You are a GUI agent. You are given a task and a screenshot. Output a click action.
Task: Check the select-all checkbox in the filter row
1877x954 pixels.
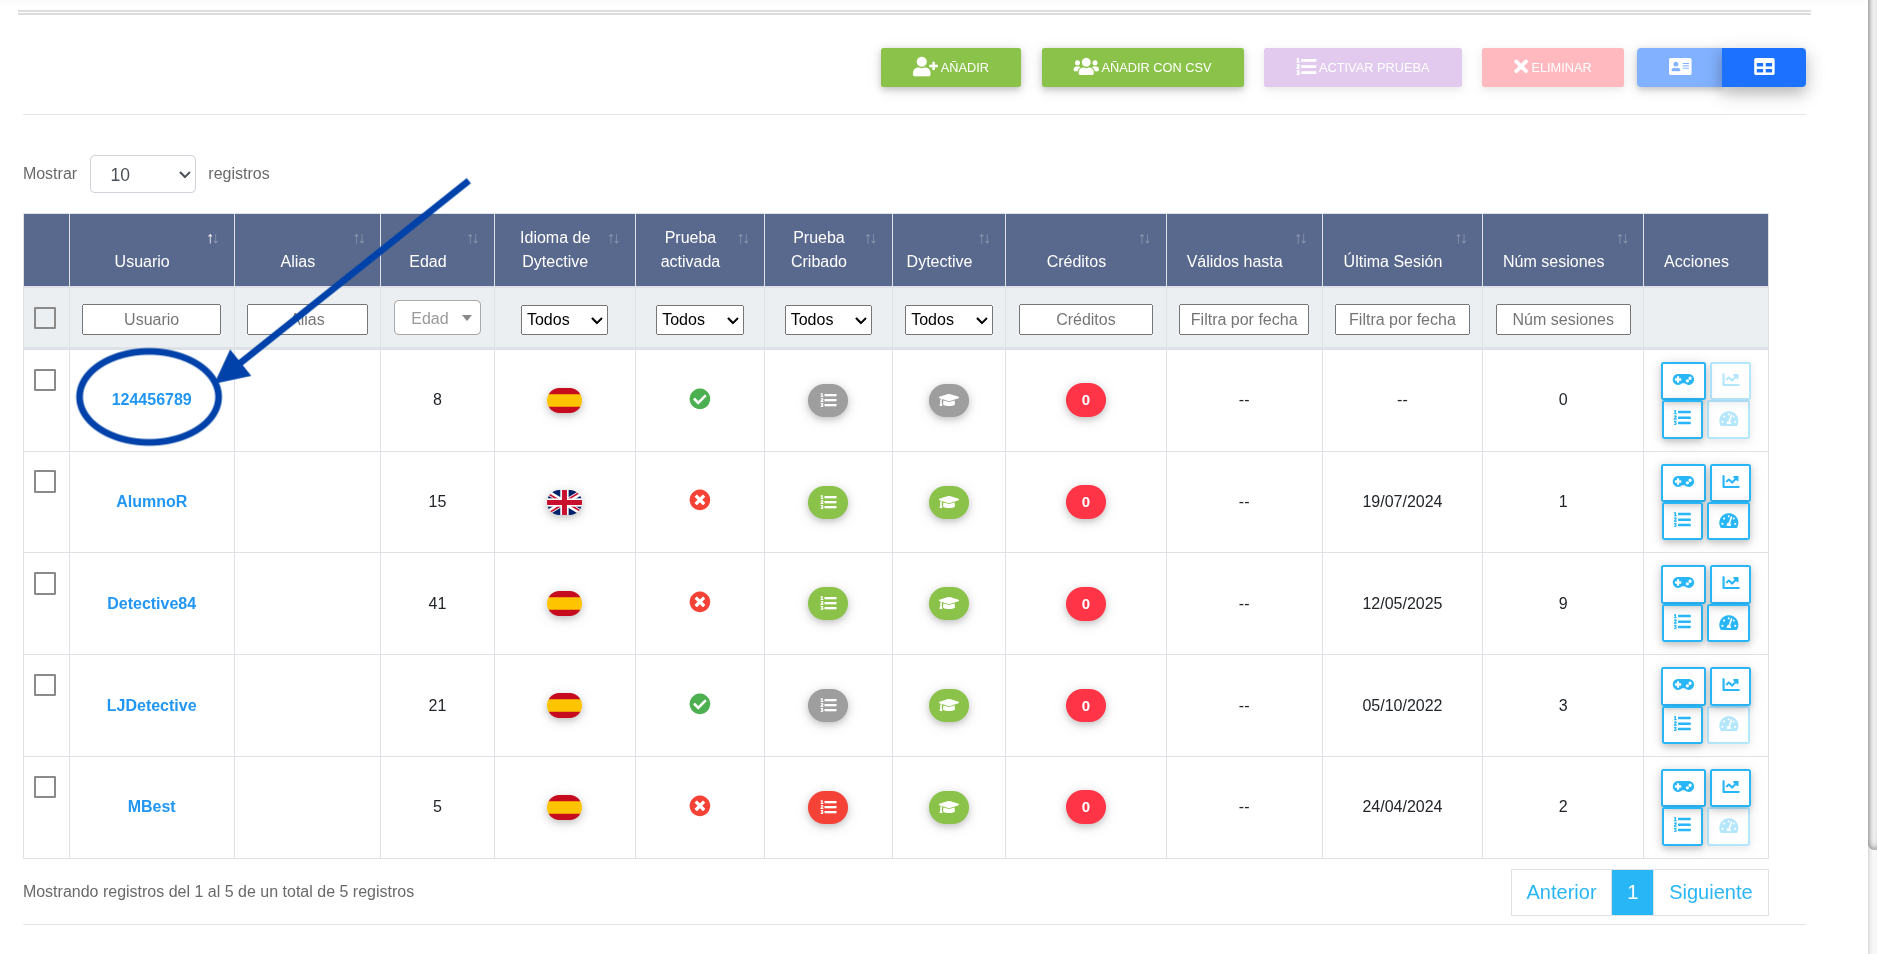(x=45, y=318)
